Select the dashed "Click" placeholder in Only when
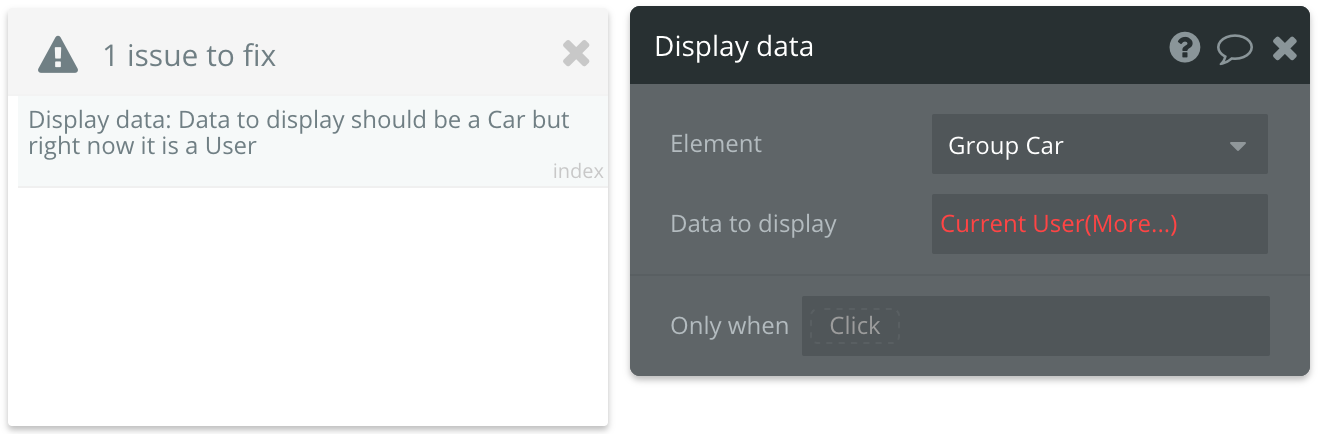This screenshot has width=1320, height=434. [x=854, y=325]
